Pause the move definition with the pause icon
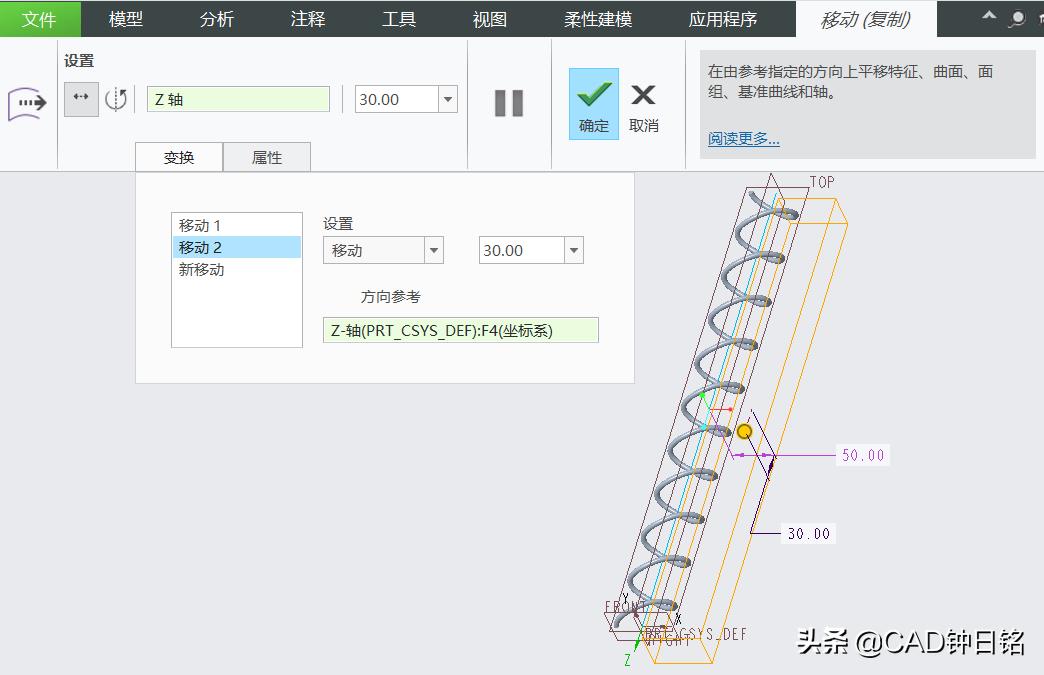 (x=509, y=101)
